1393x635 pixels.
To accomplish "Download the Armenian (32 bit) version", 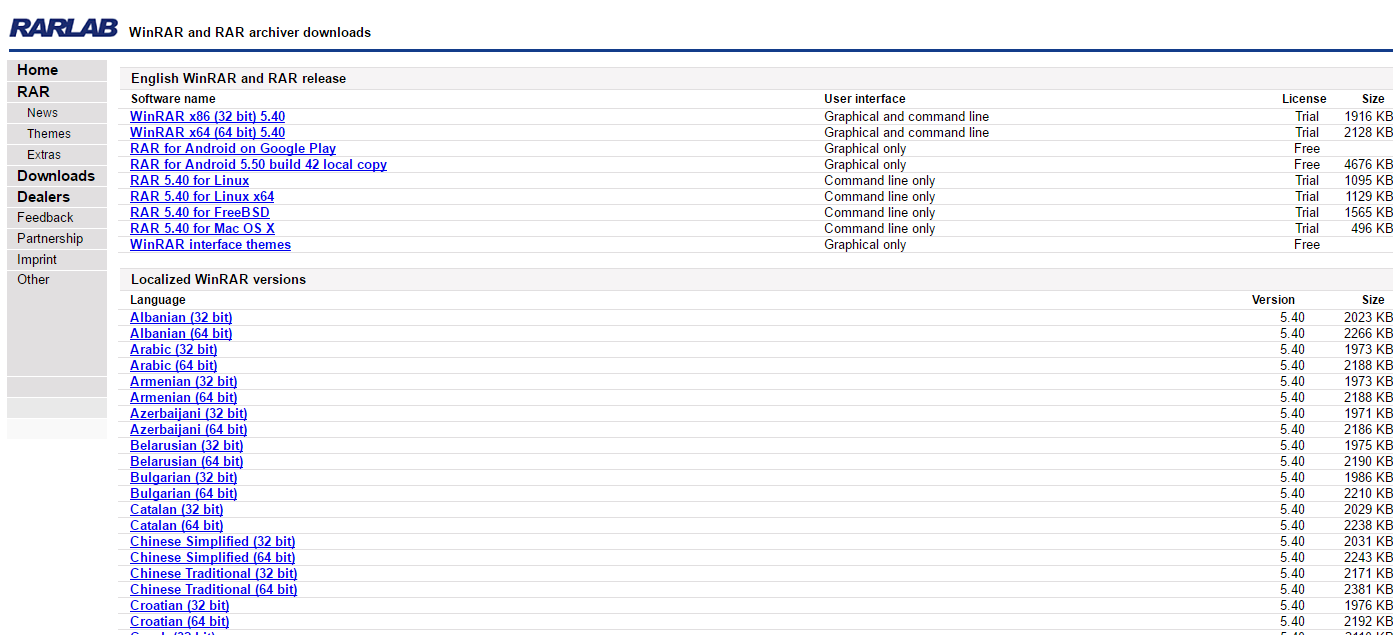I will [x=184, y=382].
